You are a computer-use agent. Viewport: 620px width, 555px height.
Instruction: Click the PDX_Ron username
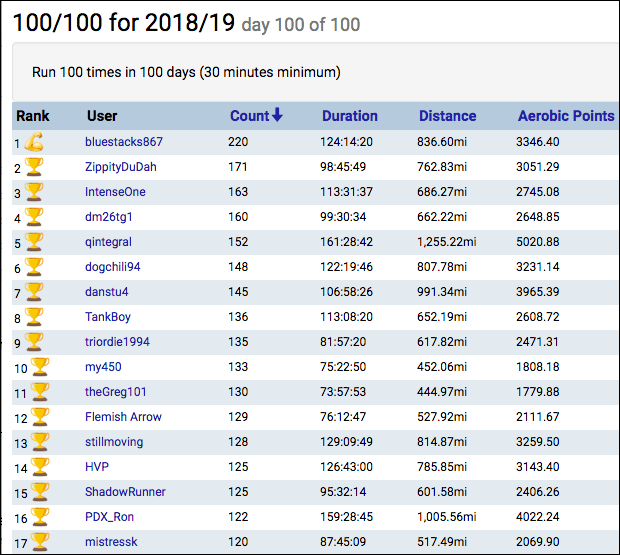[109, 517]
